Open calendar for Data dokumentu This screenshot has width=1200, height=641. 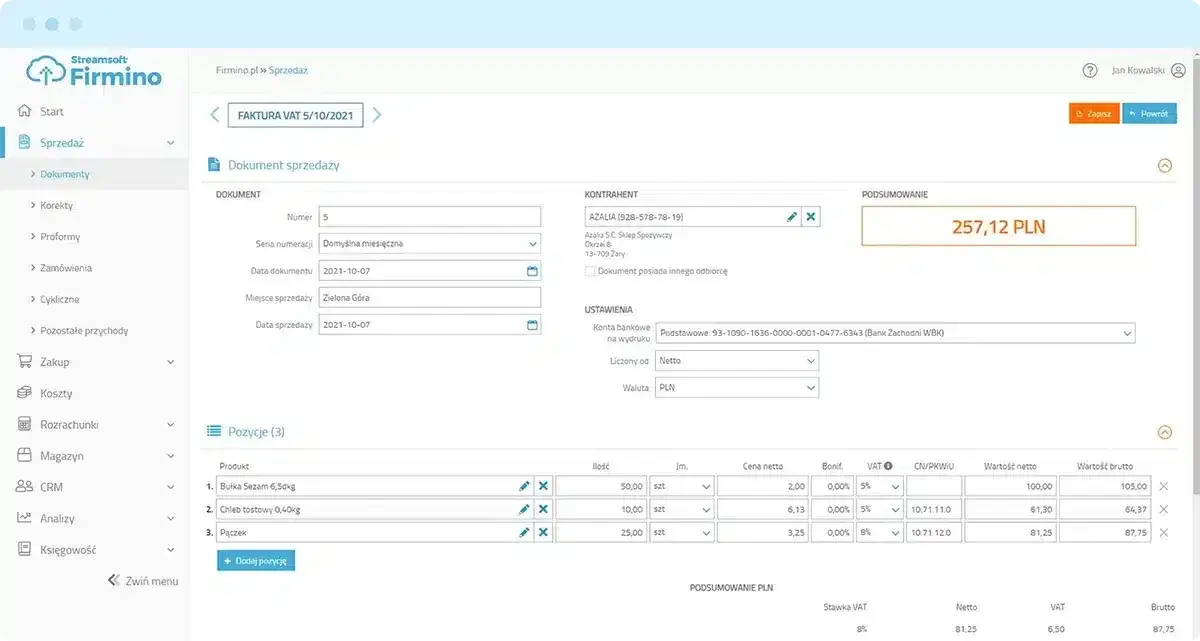pyautogui.click(x=532, y=271)
